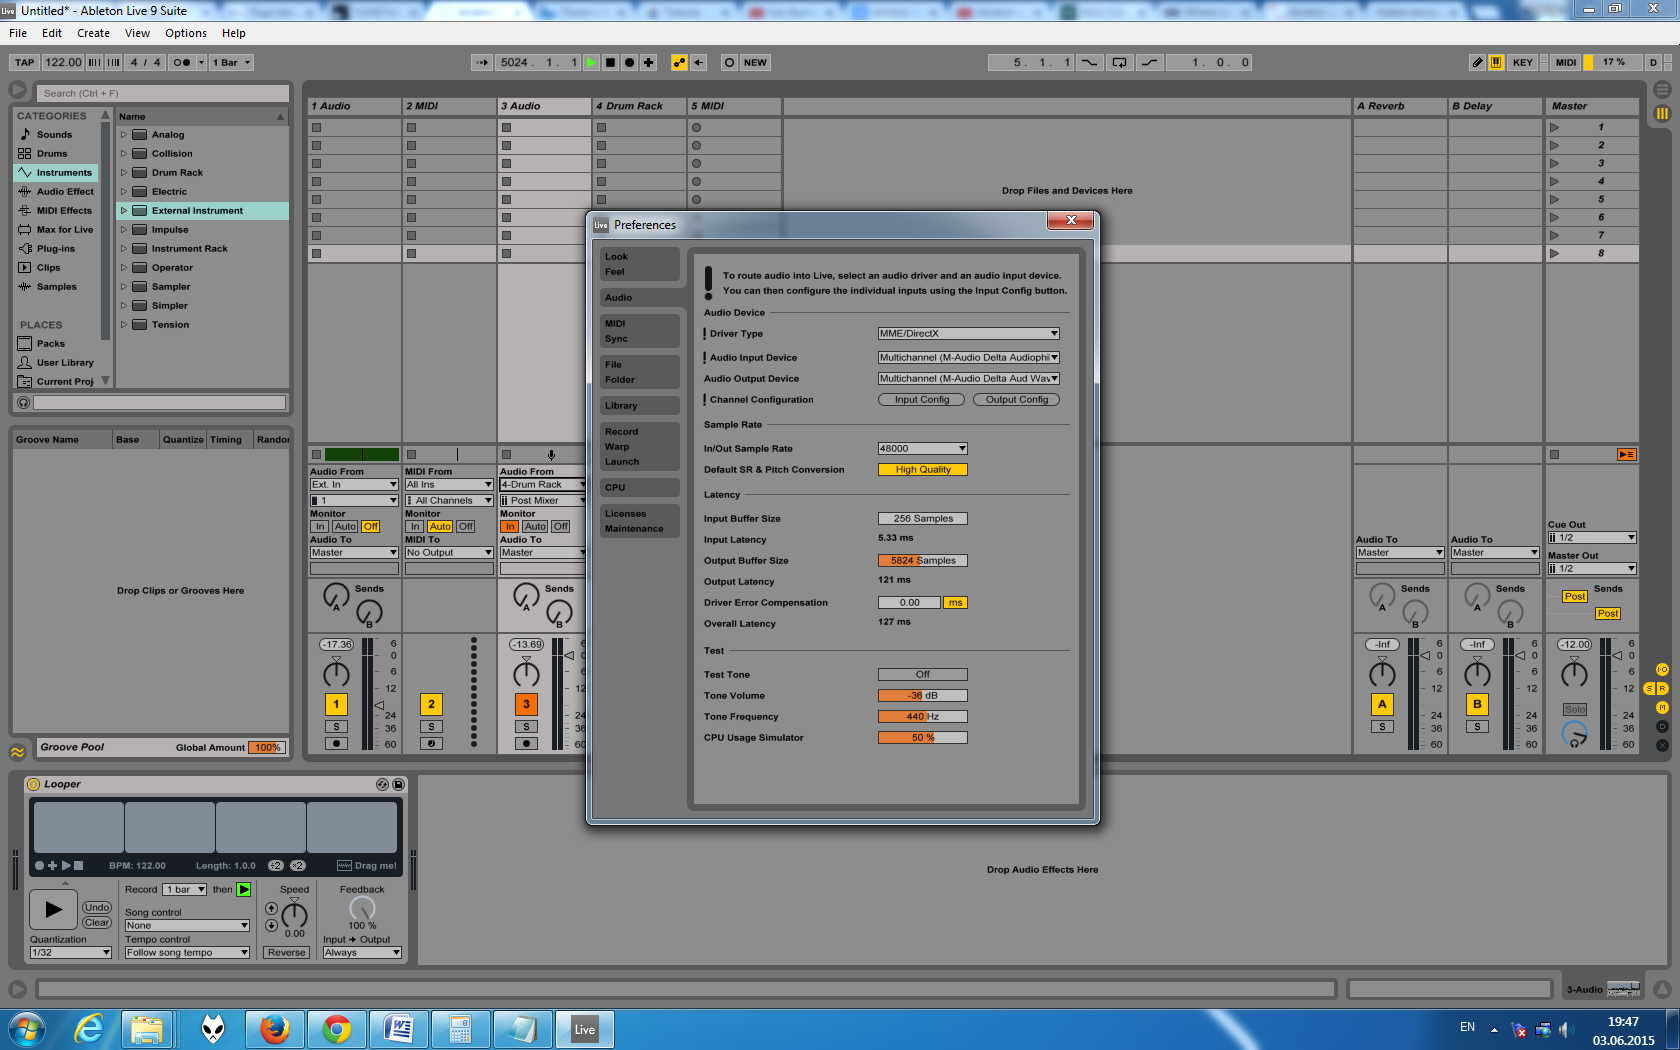Click the Follow playback icon
This screenshot has width=1680, height=1050.
coord(482,62)
